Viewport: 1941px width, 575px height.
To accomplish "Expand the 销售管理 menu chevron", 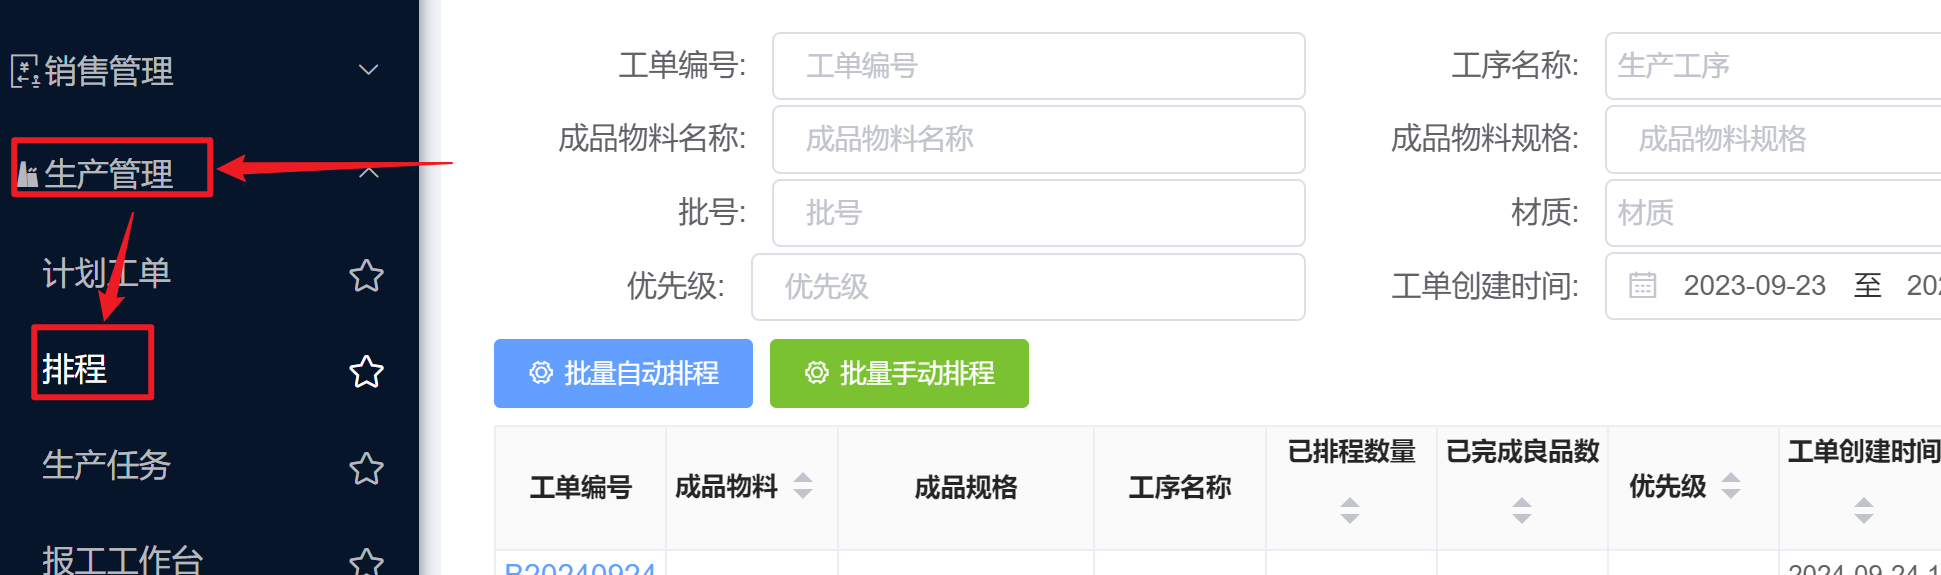I will click(x=368, y=70).
